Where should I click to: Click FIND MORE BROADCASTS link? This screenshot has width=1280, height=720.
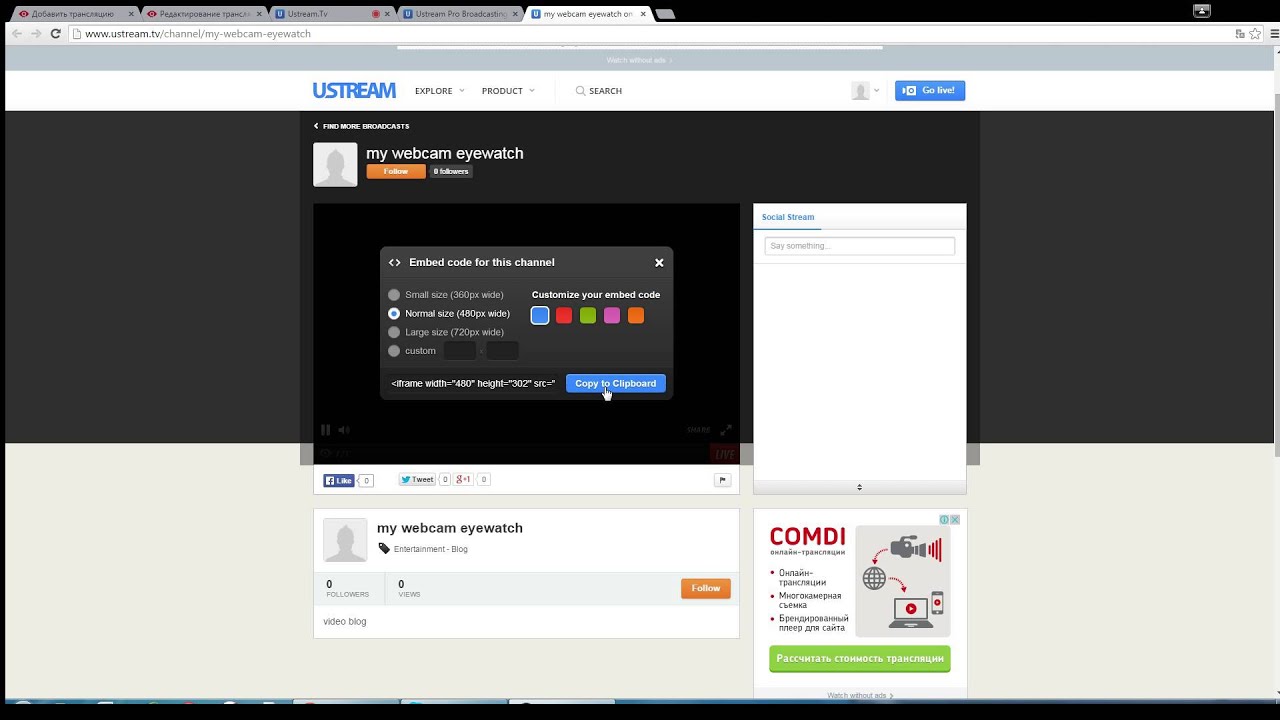[366, 127]
